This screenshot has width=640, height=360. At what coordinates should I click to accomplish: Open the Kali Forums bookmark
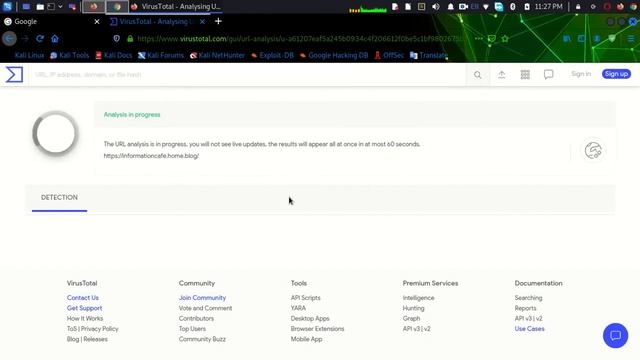click(x=161, y=56)
